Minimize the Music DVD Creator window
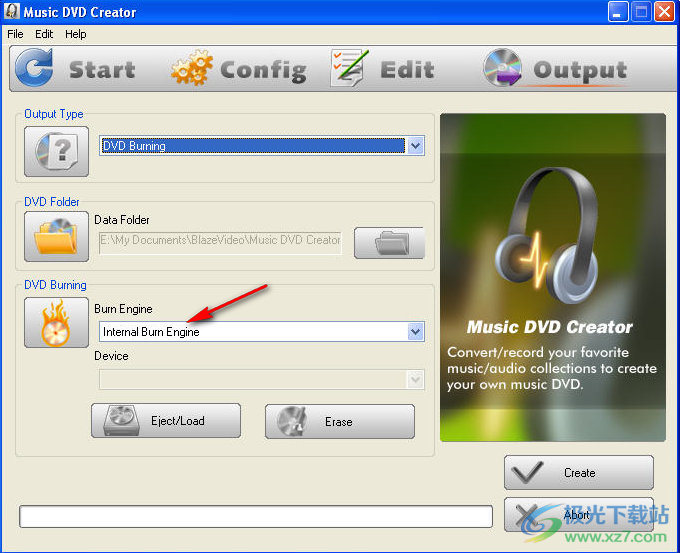 pyautogui.click(x=618, y=12)
